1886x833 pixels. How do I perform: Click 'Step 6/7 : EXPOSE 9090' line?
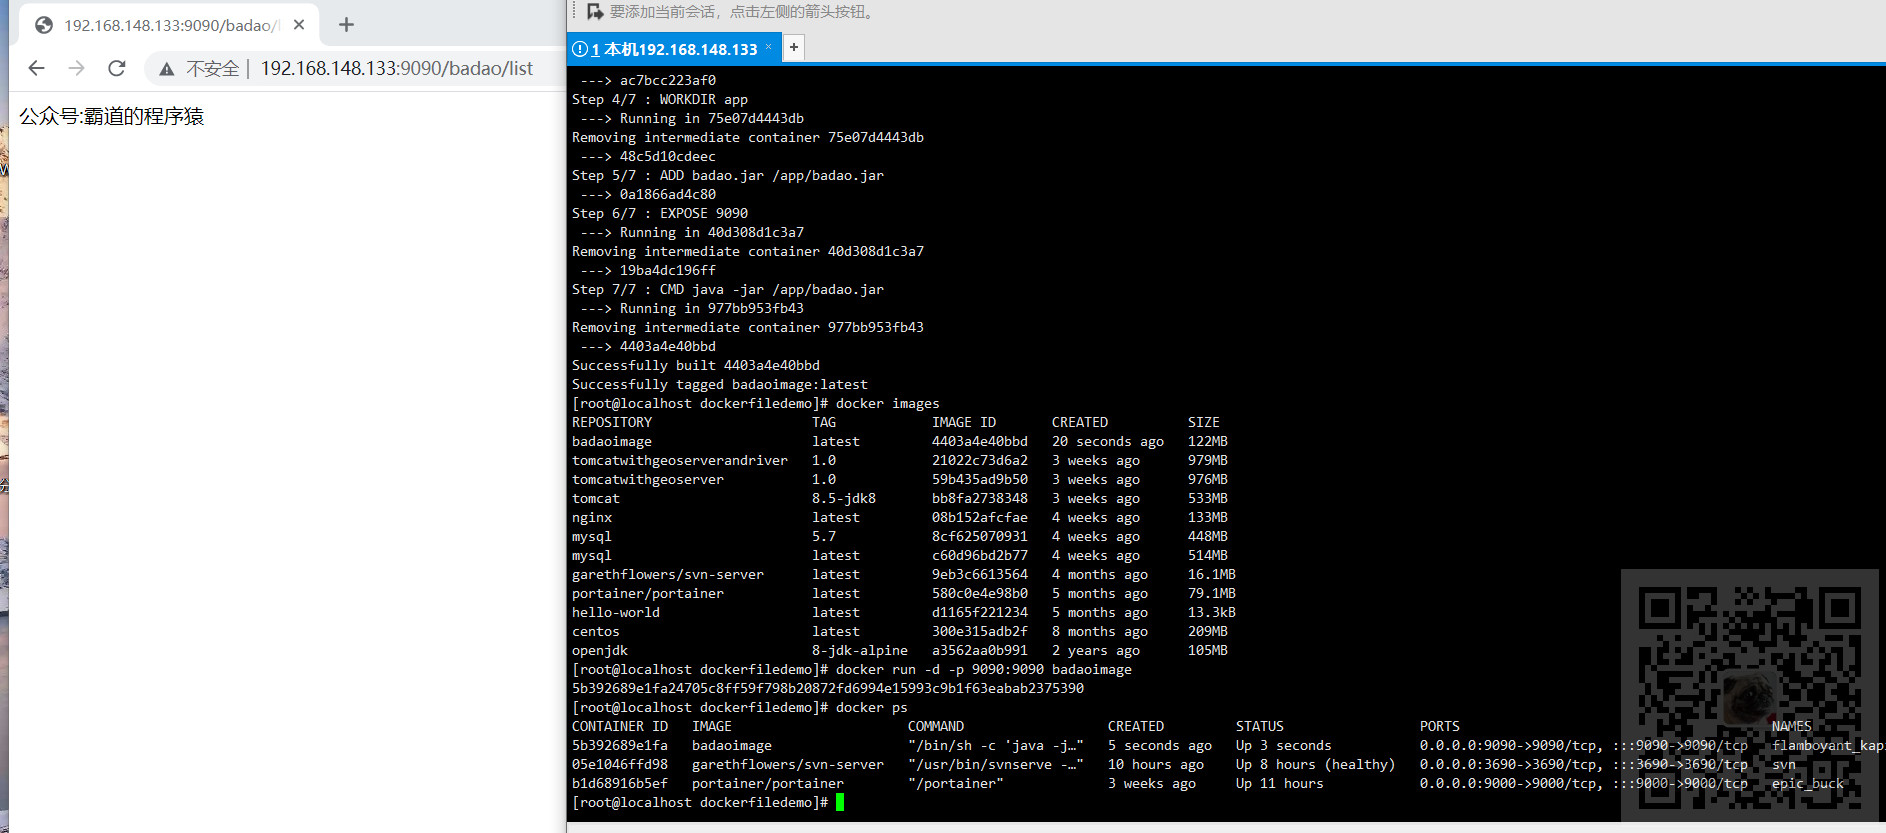tap(660, 213)
